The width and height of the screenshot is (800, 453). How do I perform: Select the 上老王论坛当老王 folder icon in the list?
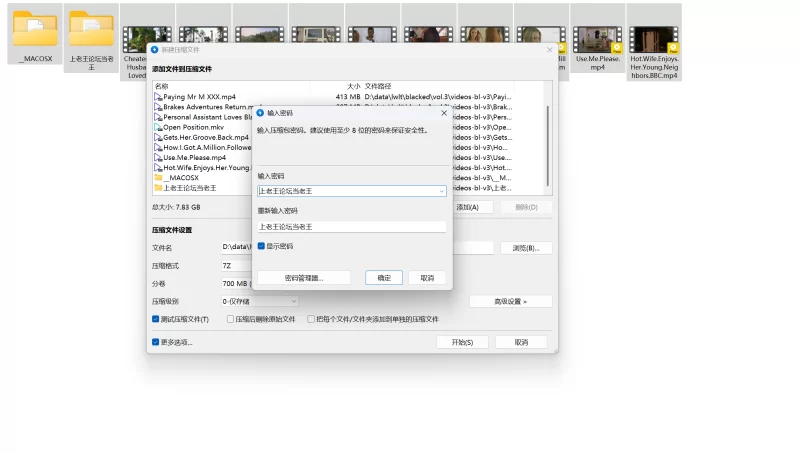(x=158, y=188)
